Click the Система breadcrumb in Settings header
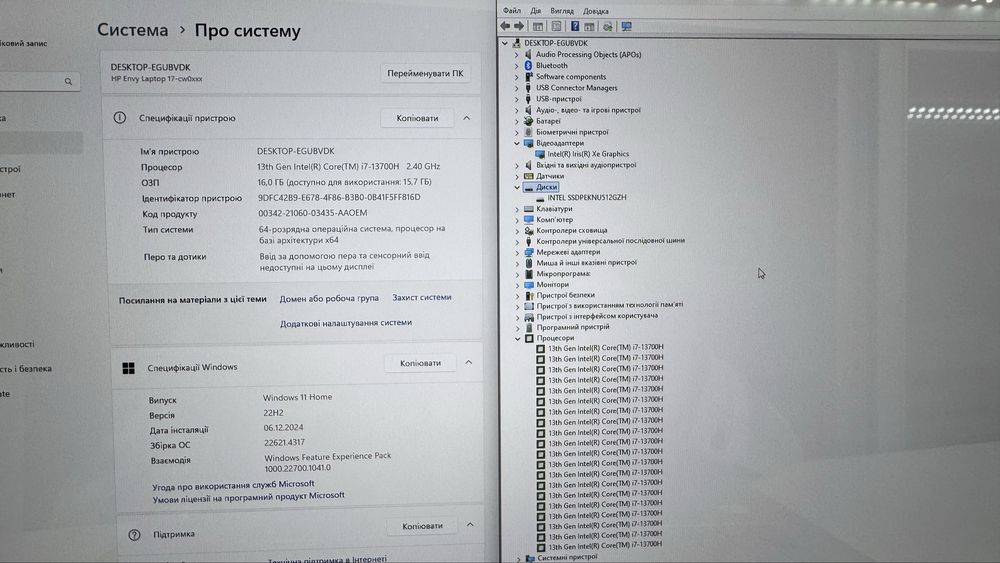This screenshot has height=563, width=1000. coord(133,30)
